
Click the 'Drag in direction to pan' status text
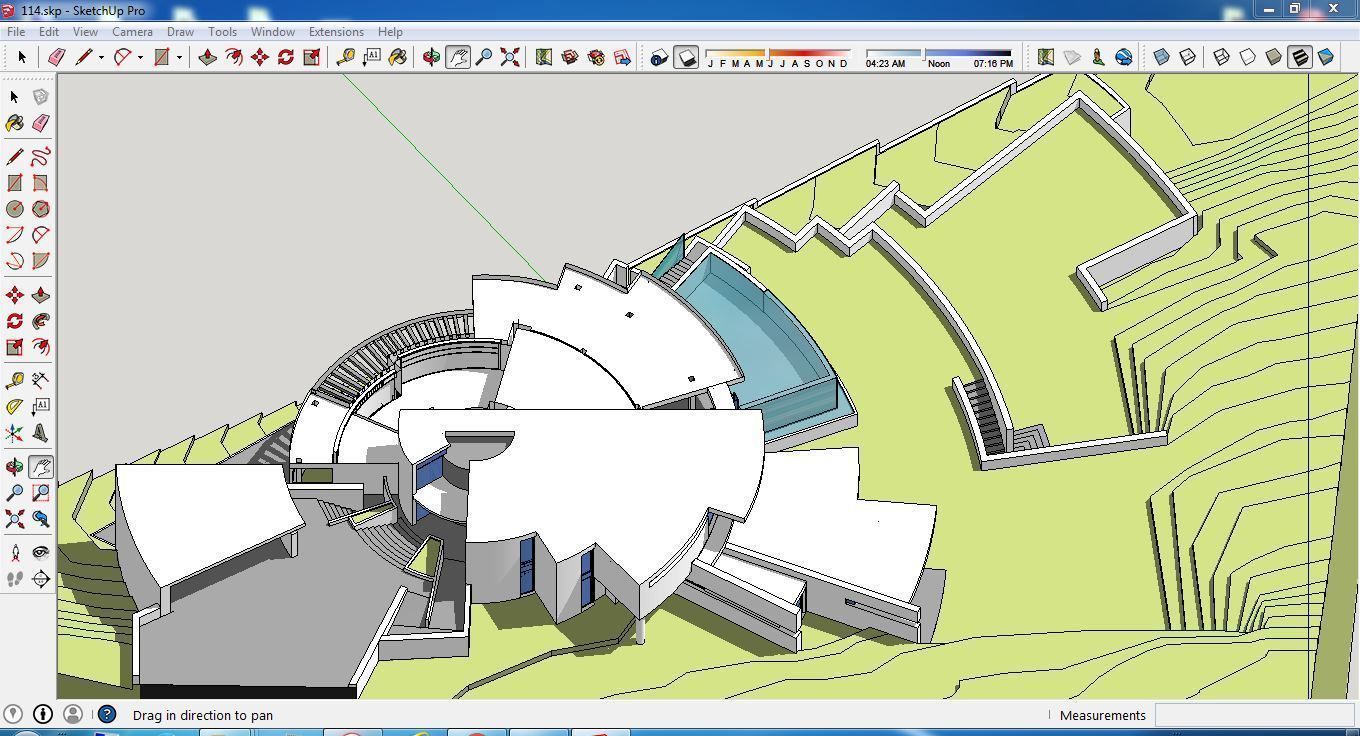pos(203,715)
